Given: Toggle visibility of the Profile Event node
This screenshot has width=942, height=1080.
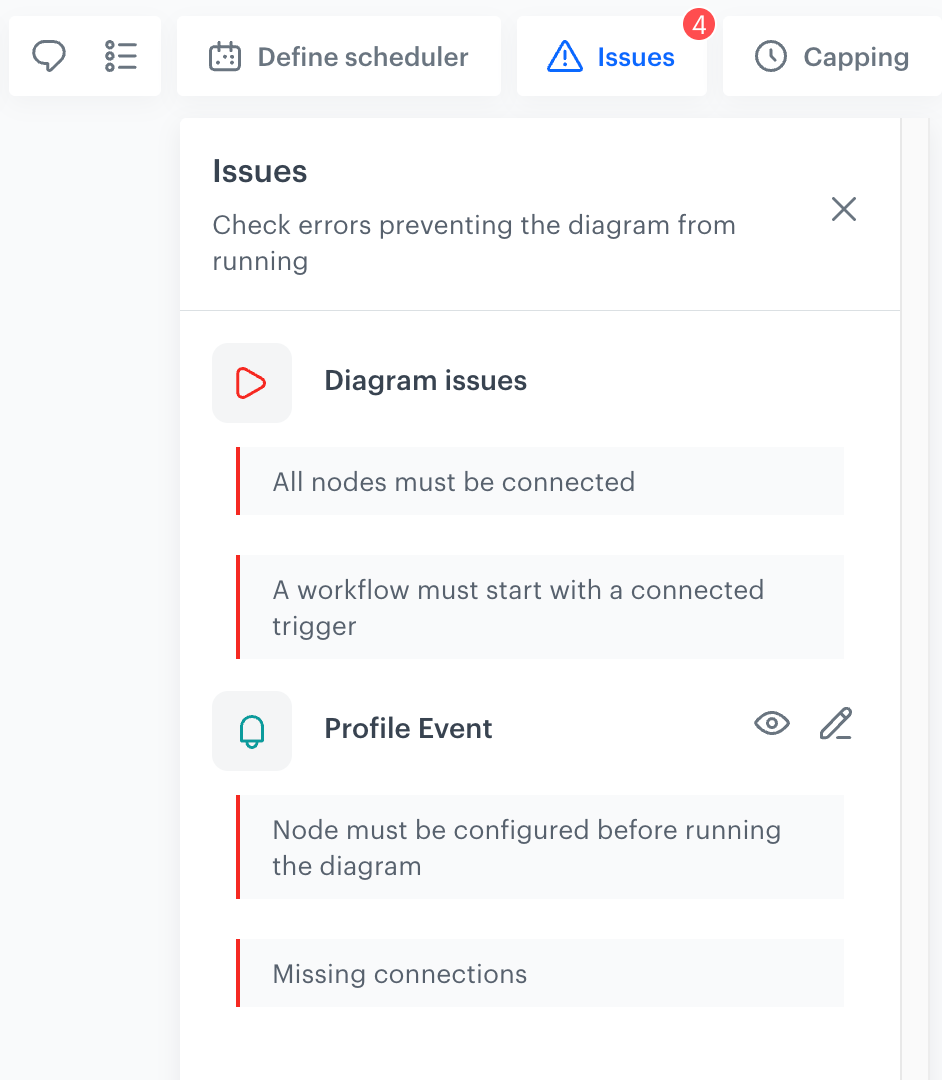Looking at the screenshot, I should click(x=771, y=723).
